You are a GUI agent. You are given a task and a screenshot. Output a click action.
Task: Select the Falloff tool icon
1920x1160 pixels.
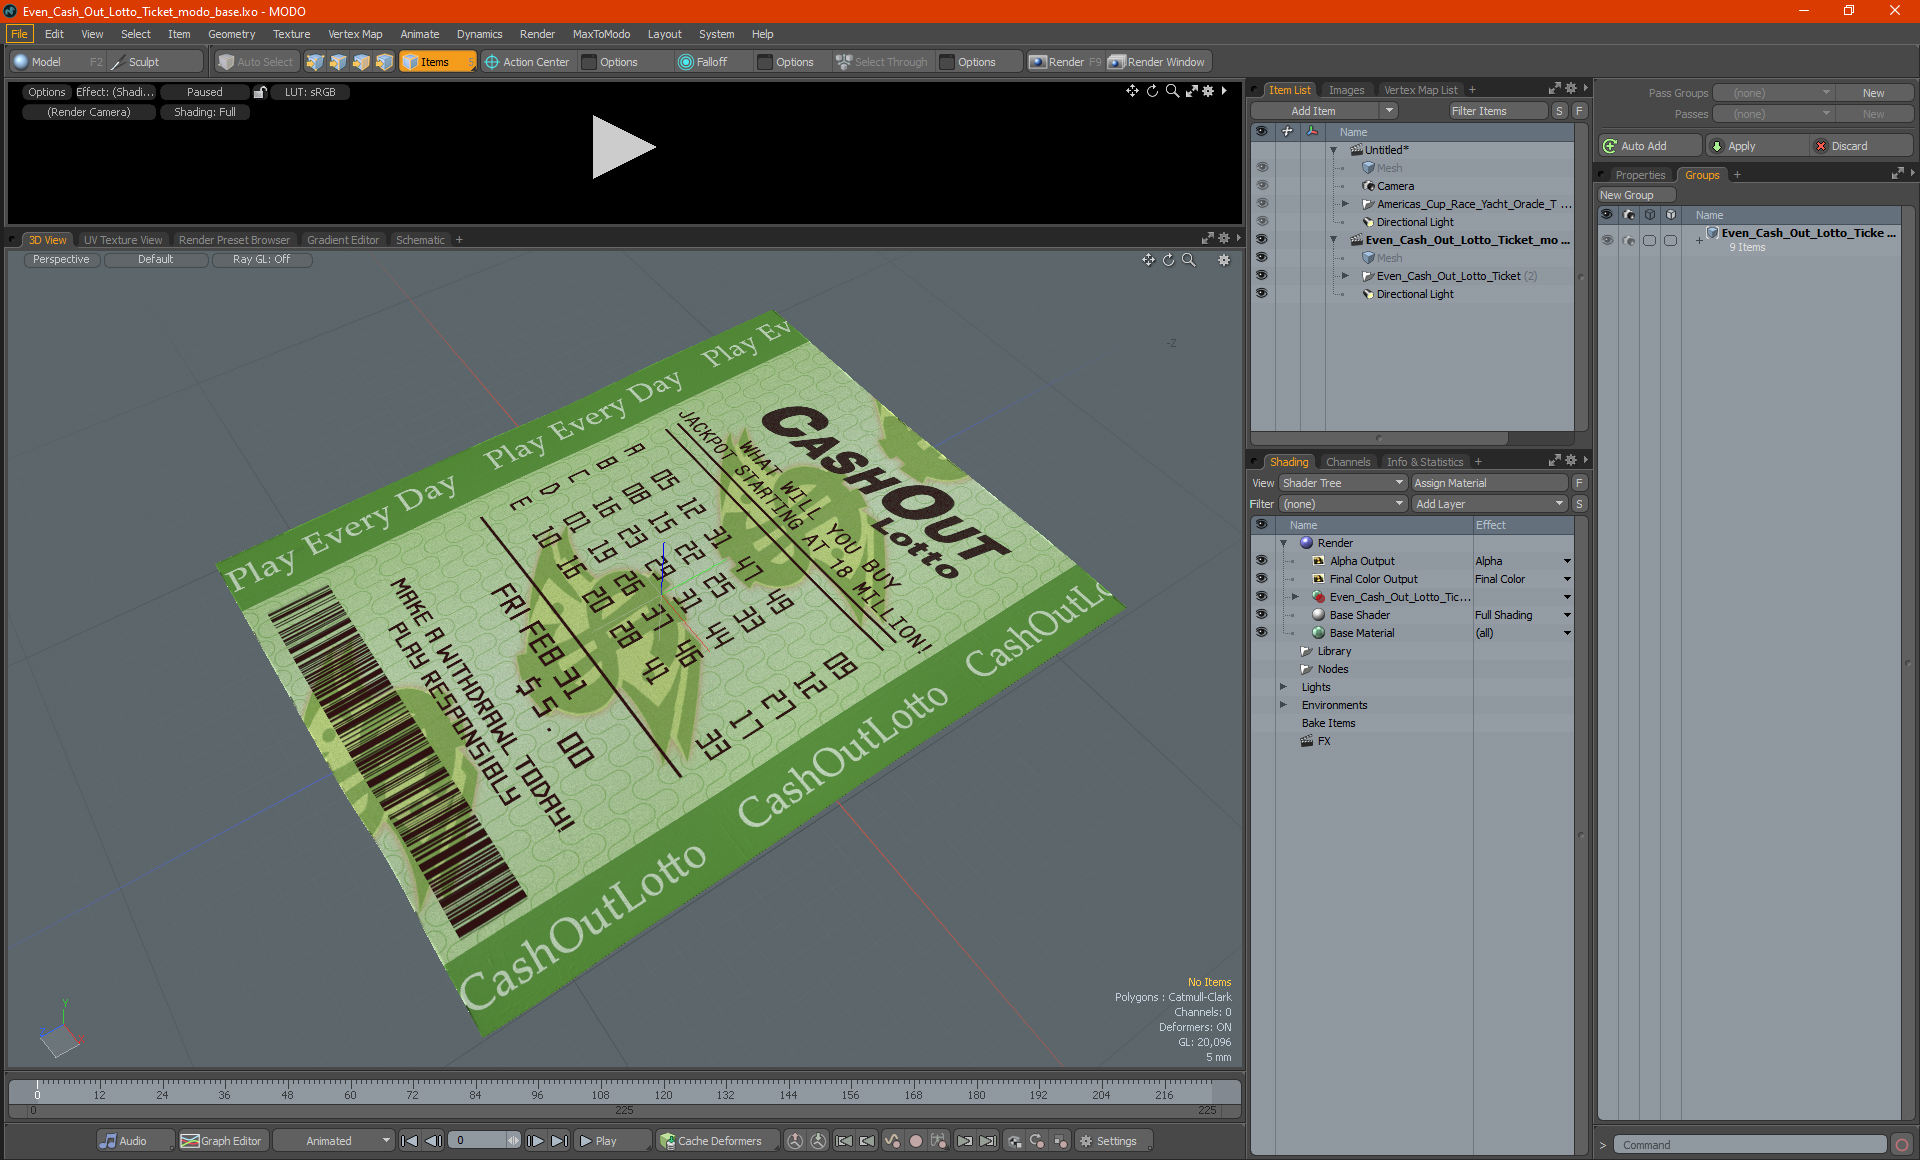pyautogui.click(x=685, y=62)
